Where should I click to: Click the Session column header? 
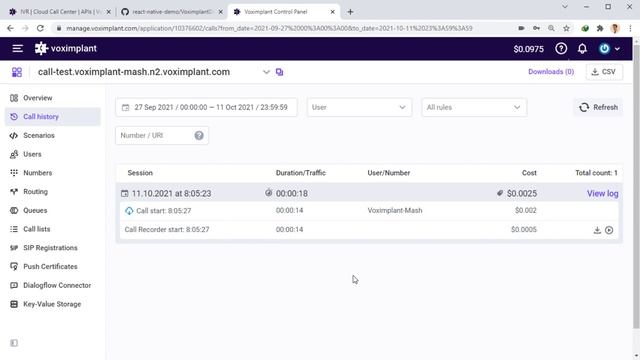click(x=140, y=173)
